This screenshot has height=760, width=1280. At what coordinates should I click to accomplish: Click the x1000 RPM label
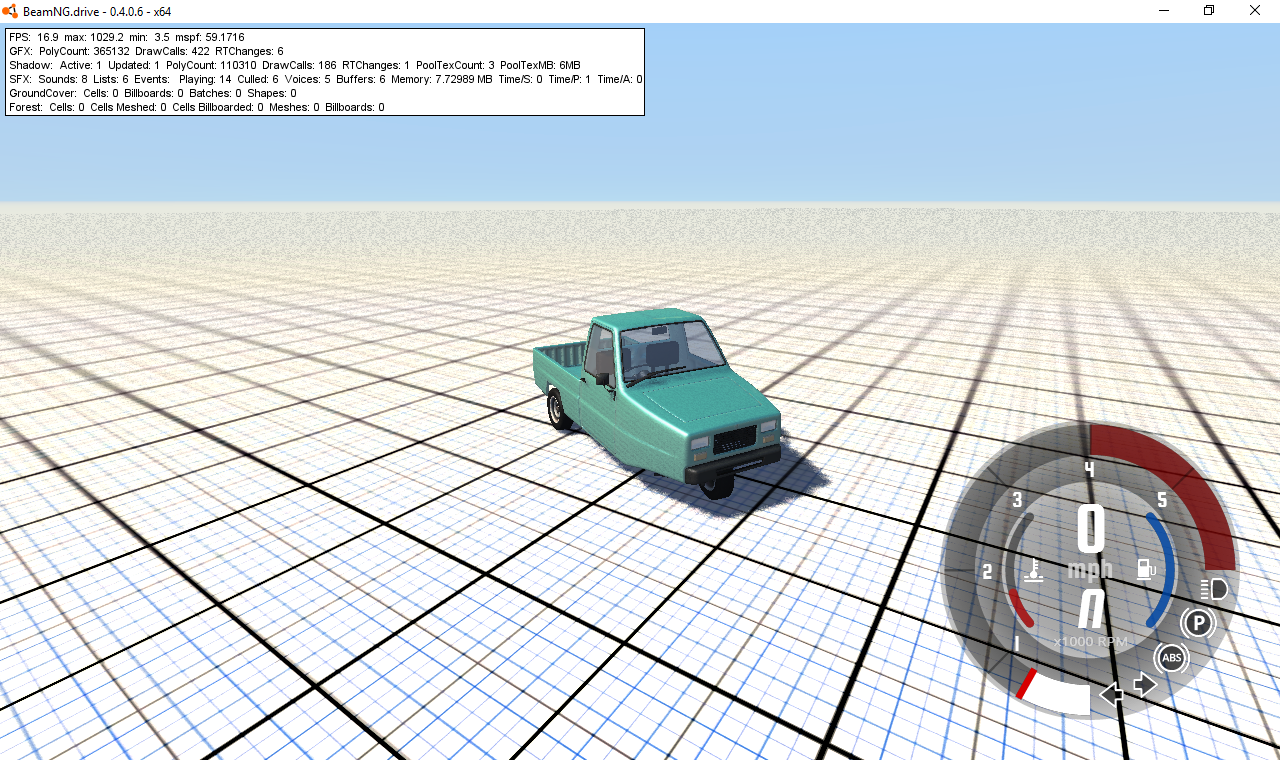coord(1090,641)
